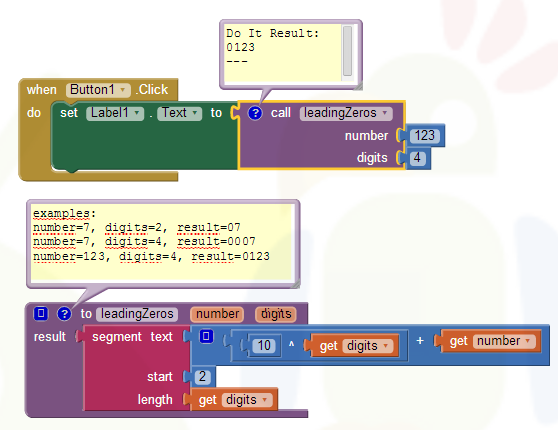
Task: Grab the resize corner of the Do It Result bubble
Action: 358,86
